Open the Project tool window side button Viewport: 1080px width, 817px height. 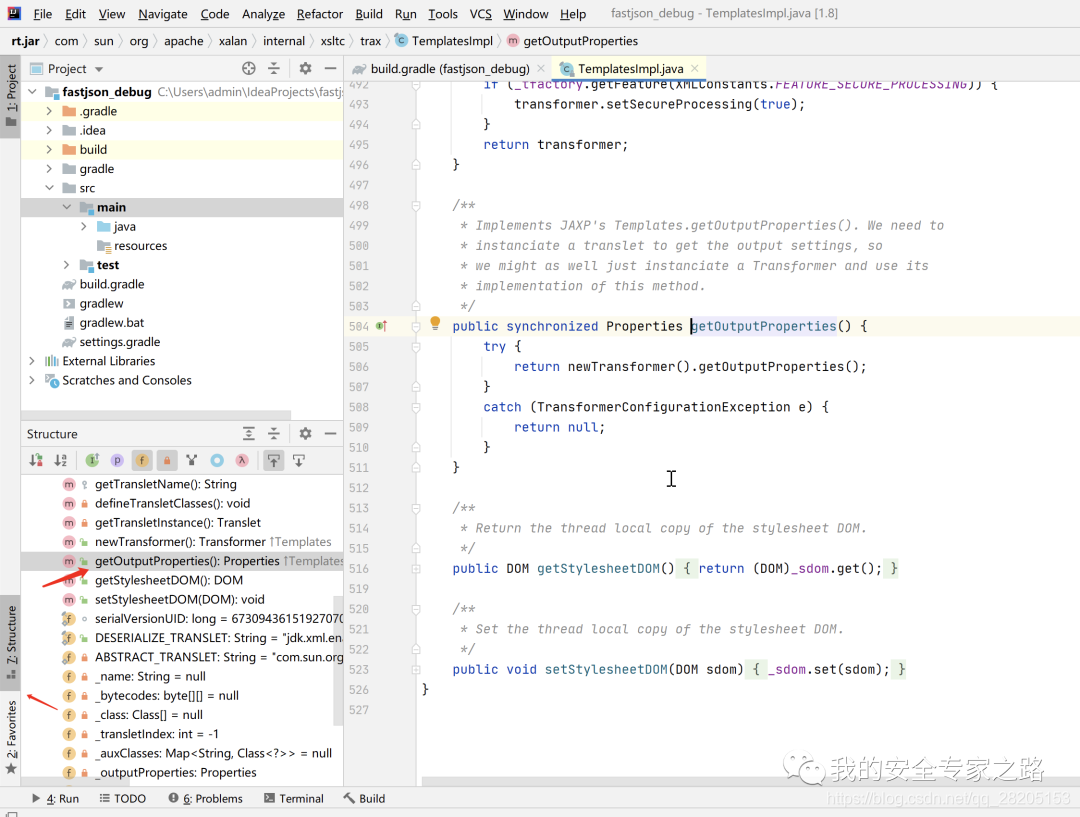pyautogui.click(x=10, y=96)
